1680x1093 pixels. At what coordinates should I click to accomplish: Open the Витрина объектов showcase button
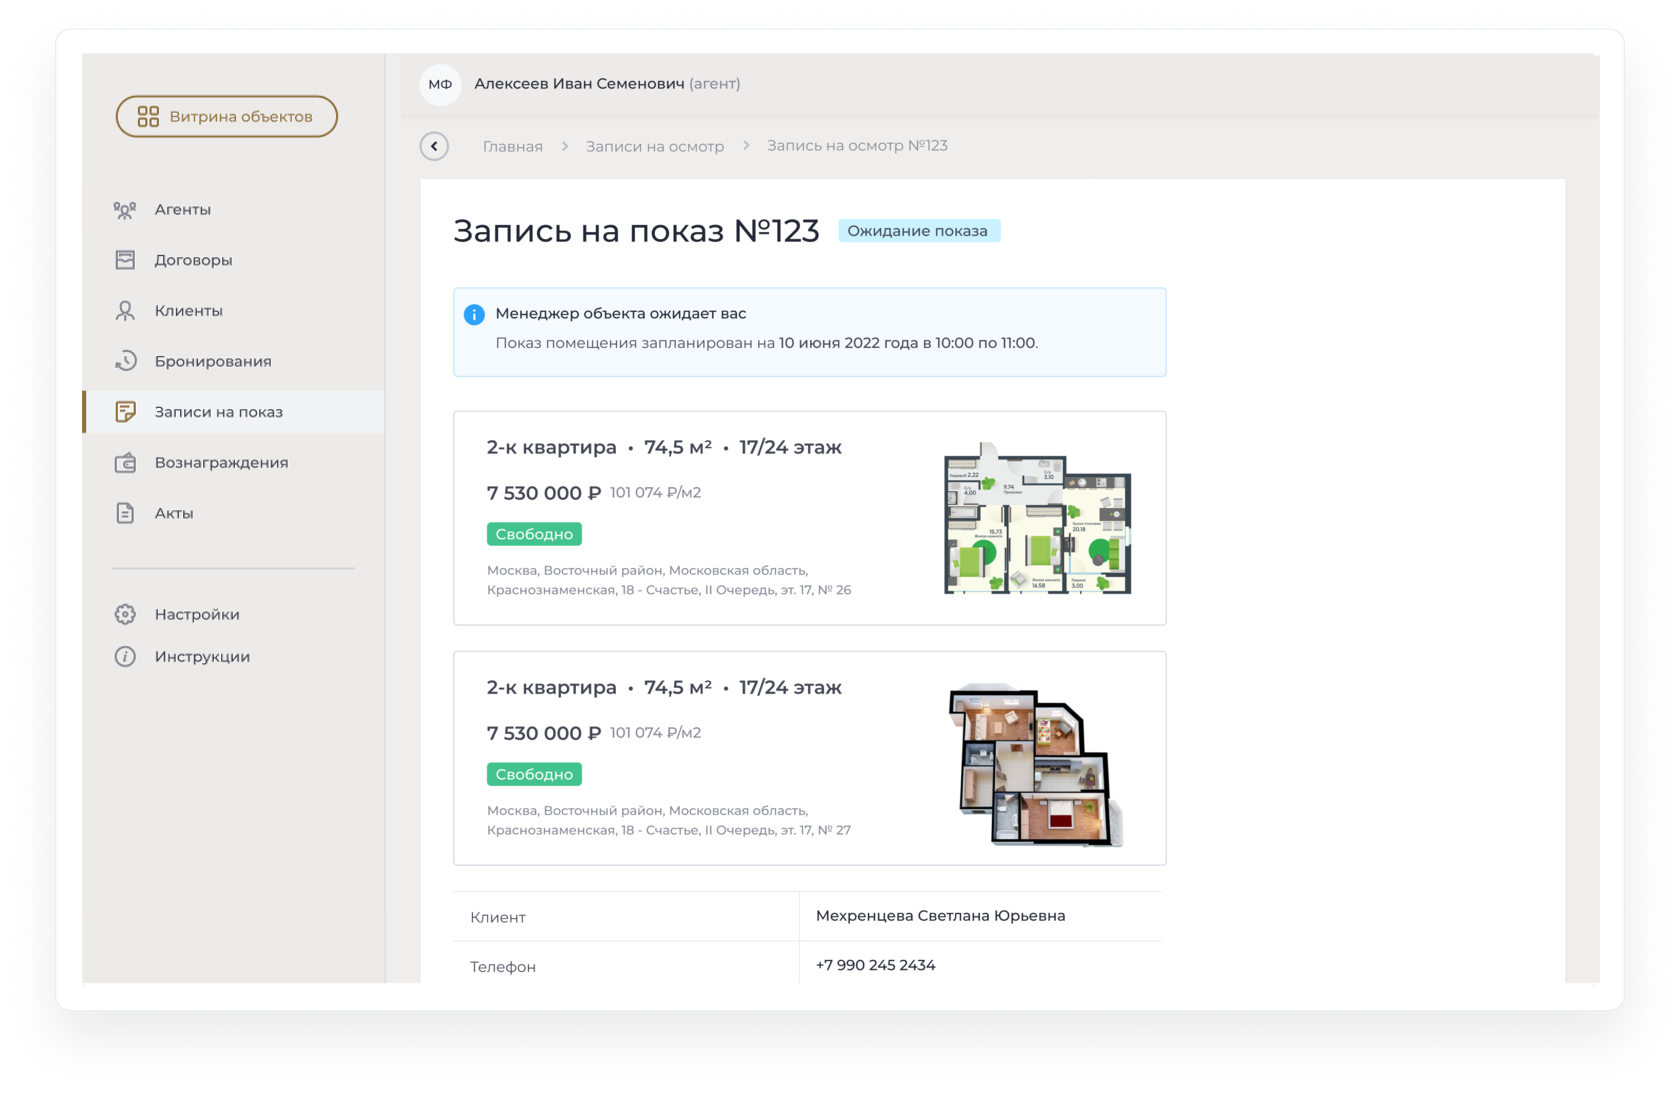226,116
